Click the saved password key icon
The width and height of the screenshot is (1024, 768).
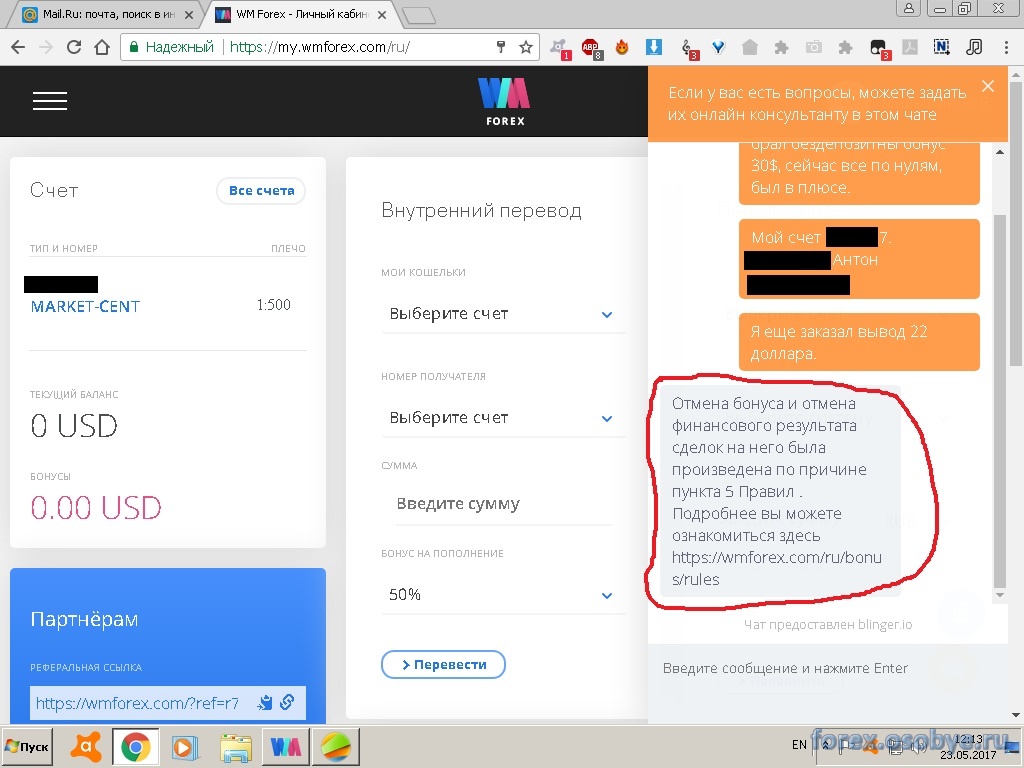click(x=501, y=47)
